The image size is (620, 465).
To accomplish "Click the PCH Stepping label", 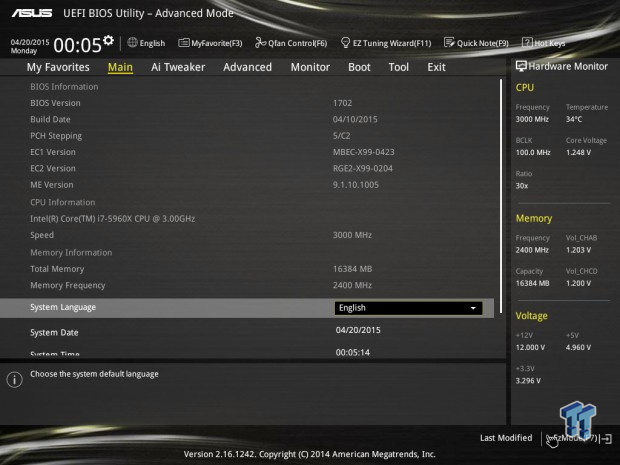I will pos(56,136).
